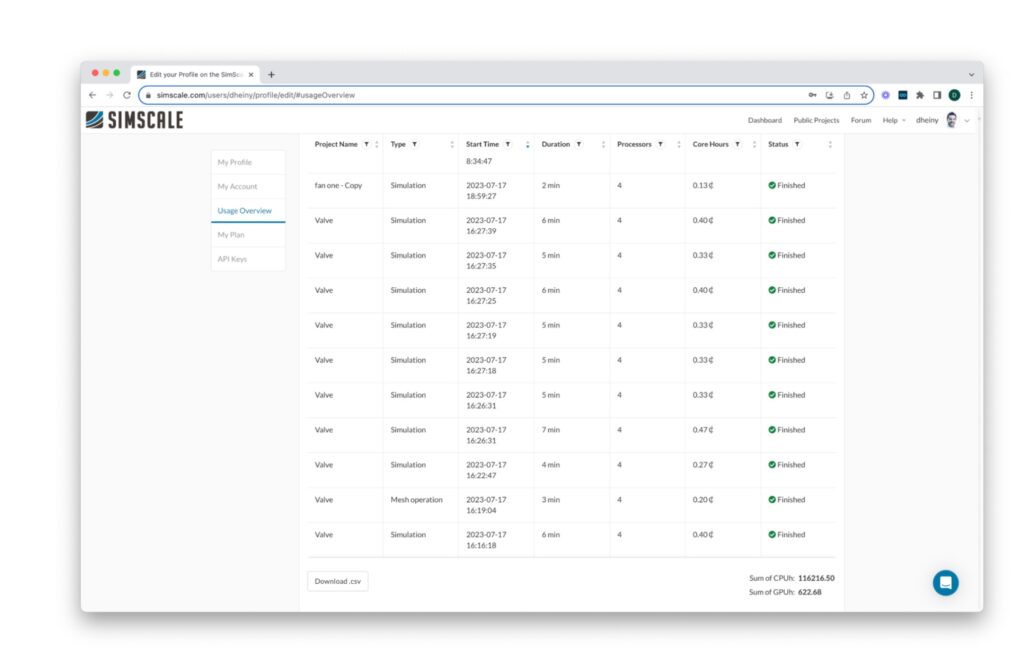The image size is (1024, 655).
Task: Open the filter icon on Project Name column
Action: click(x=365, y=144)
